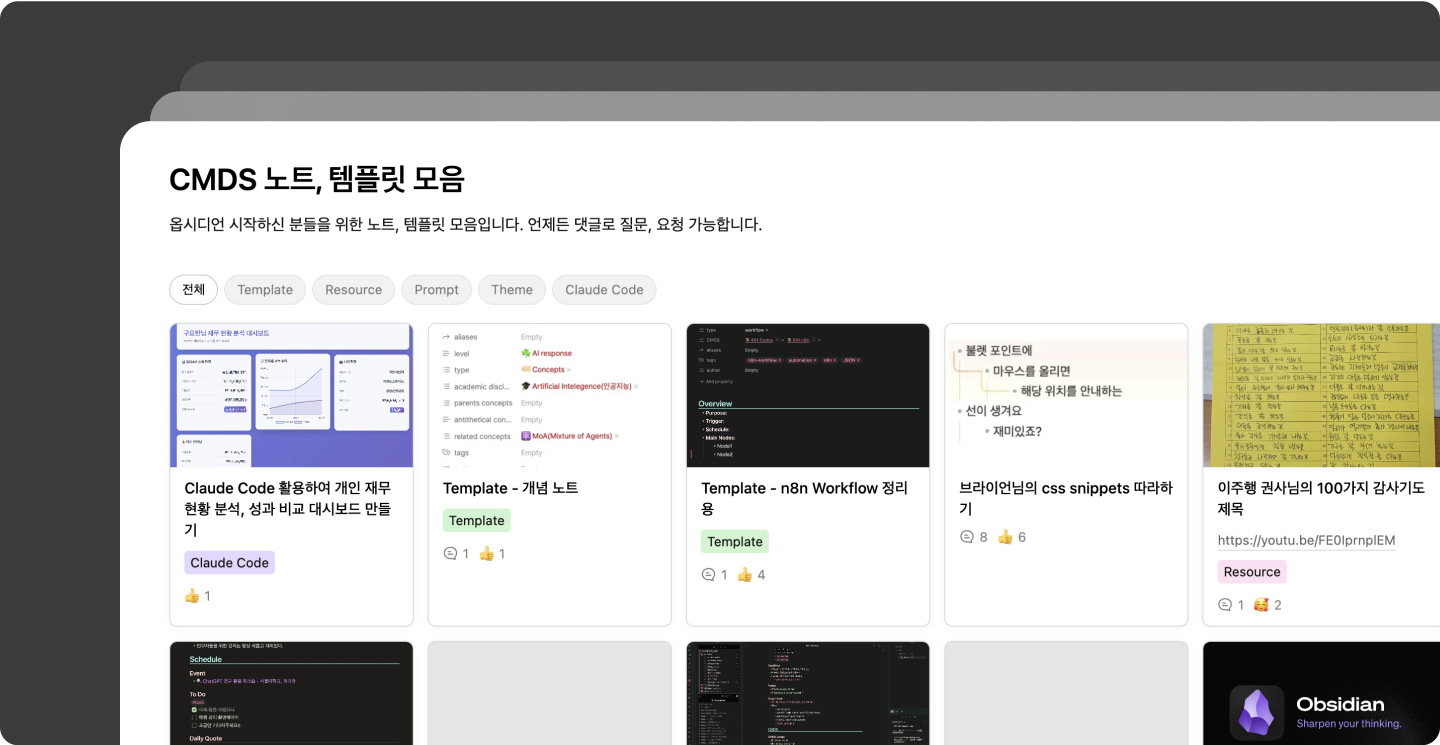Click the Claude Code tag on first card
This screenshot has width=1440, height=745.
pos(230,563)
